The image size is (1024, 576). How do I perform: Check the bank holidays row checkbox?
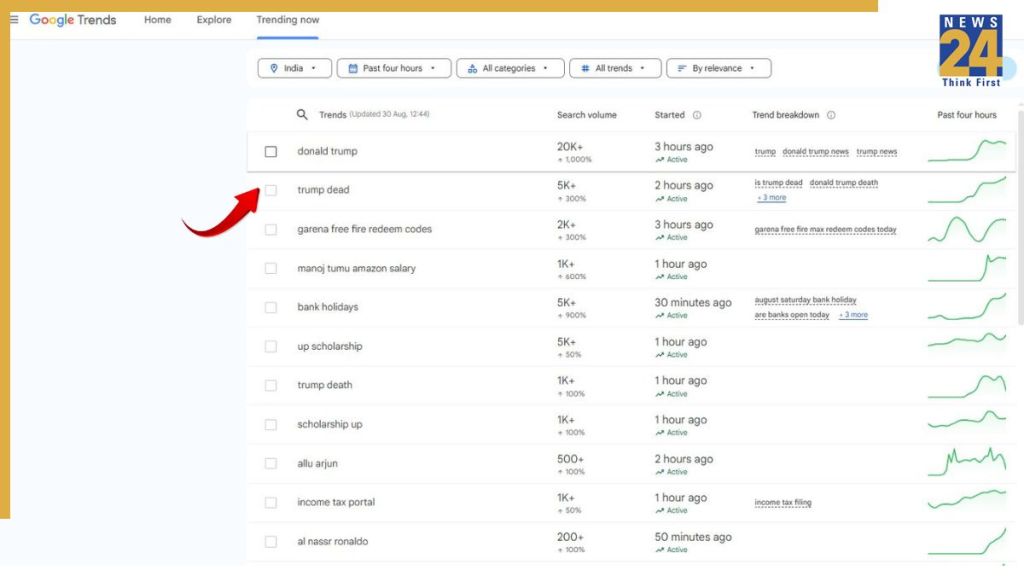(271, 308)
